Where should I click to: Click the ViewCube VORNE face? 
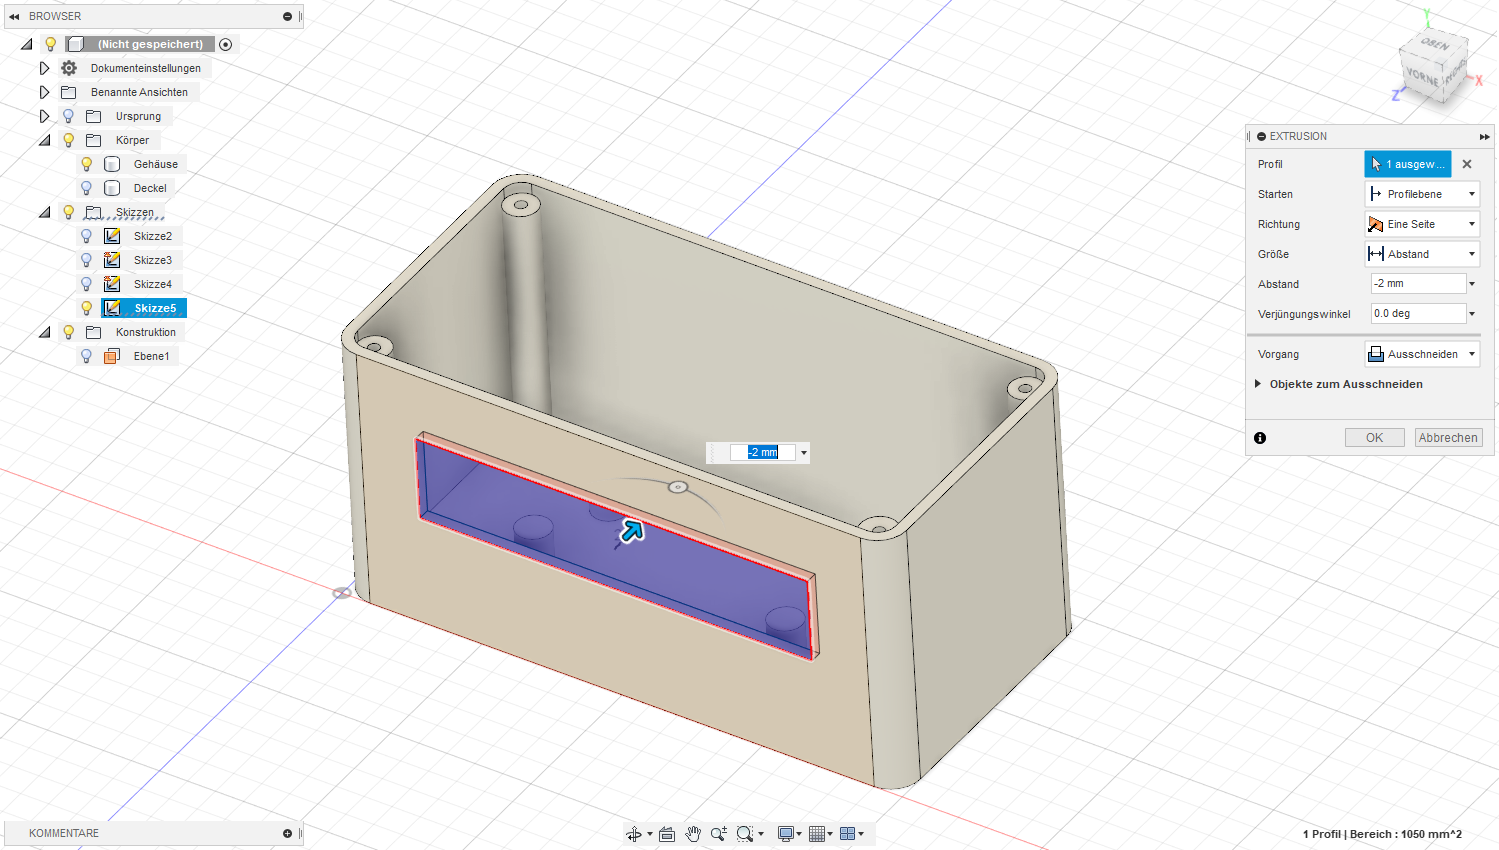(x=1421, y=77)
